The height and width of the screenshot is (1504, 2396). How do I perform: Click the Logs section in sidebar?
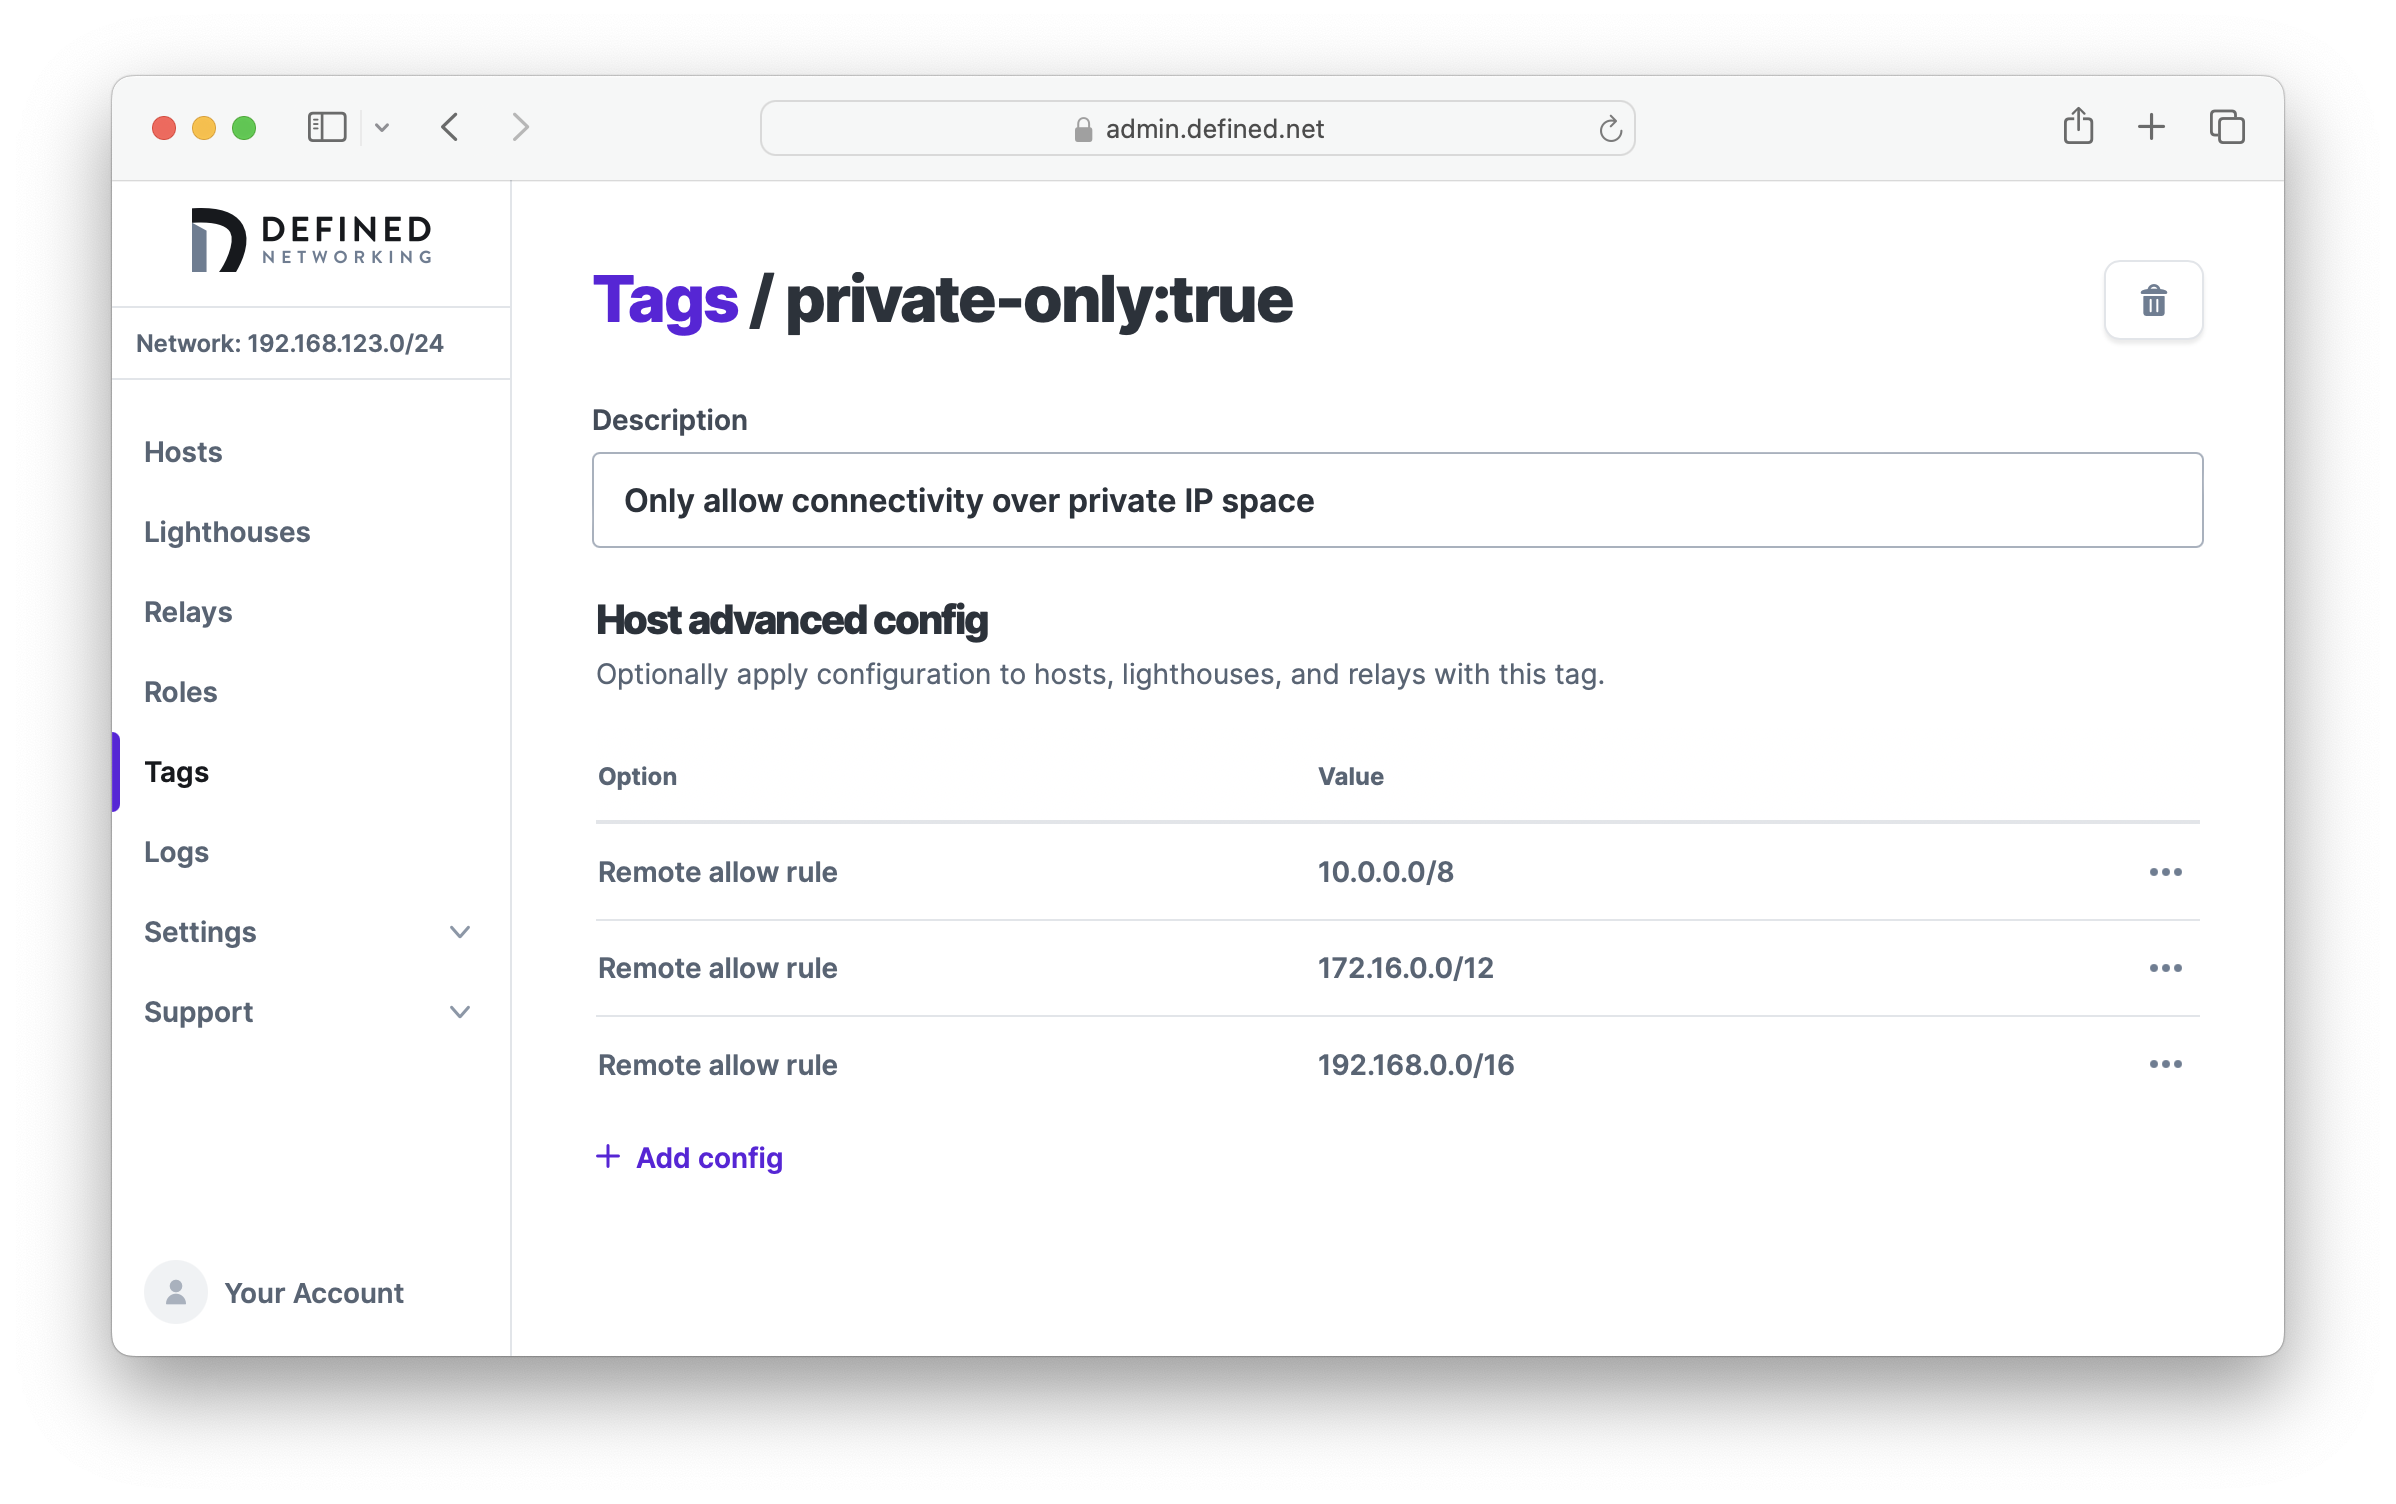tap(175, 851)
